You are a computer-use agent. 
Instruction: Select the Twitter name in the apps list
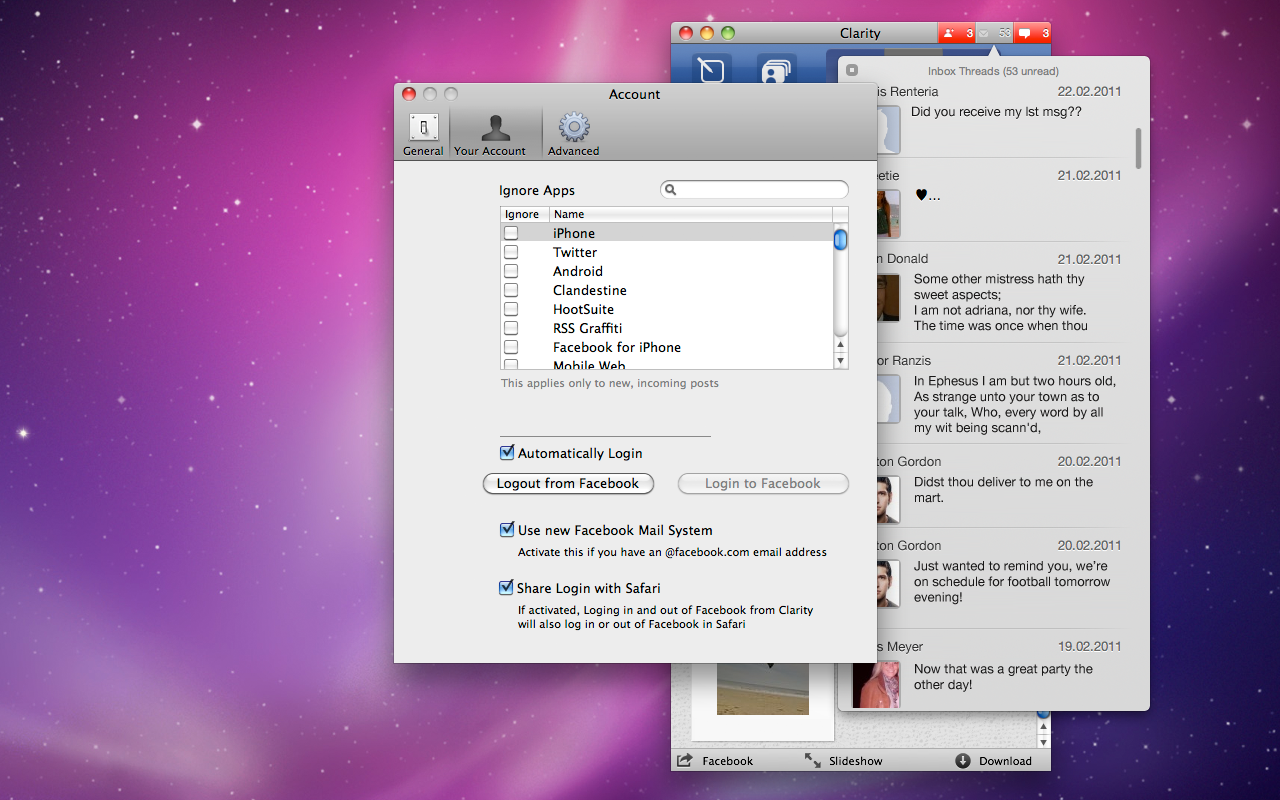click(x=575, y=252)
